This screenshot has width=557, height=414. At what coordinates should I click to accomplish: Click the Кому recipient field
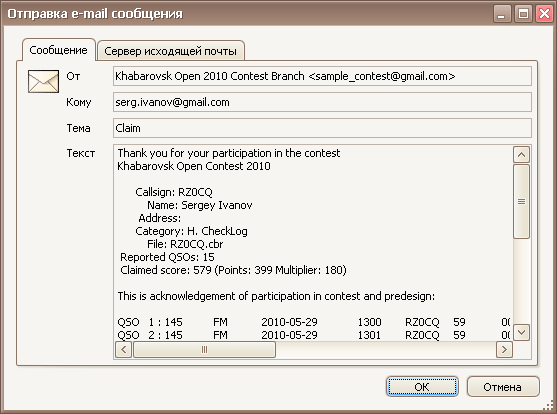click(322, 102)
